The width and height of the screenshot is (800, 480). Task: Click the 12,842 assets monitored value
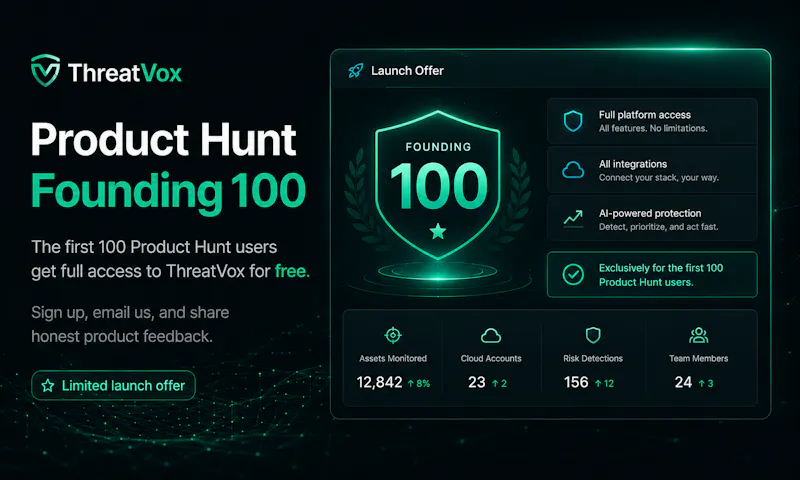coord(379,382)
